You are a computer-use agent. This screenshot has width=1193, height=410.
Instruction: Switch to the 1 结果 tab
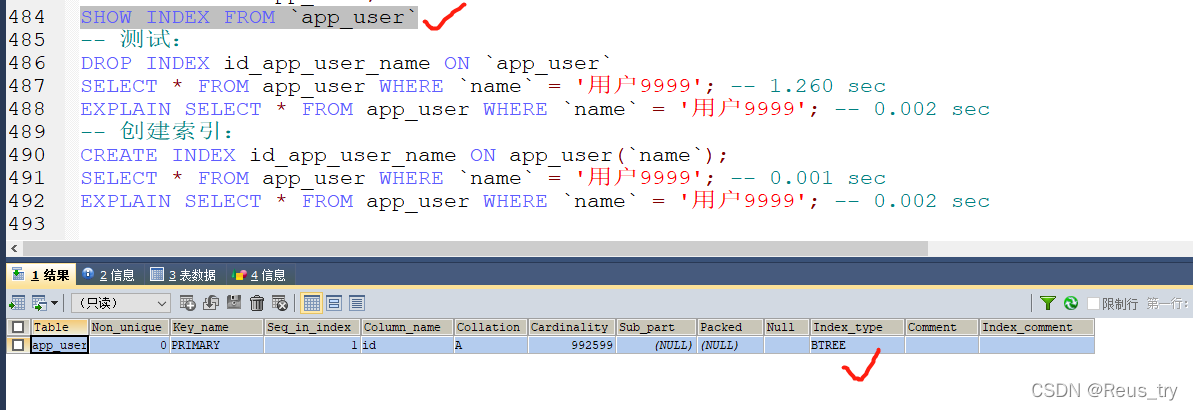pyautogui.click(x=41, y=275)
